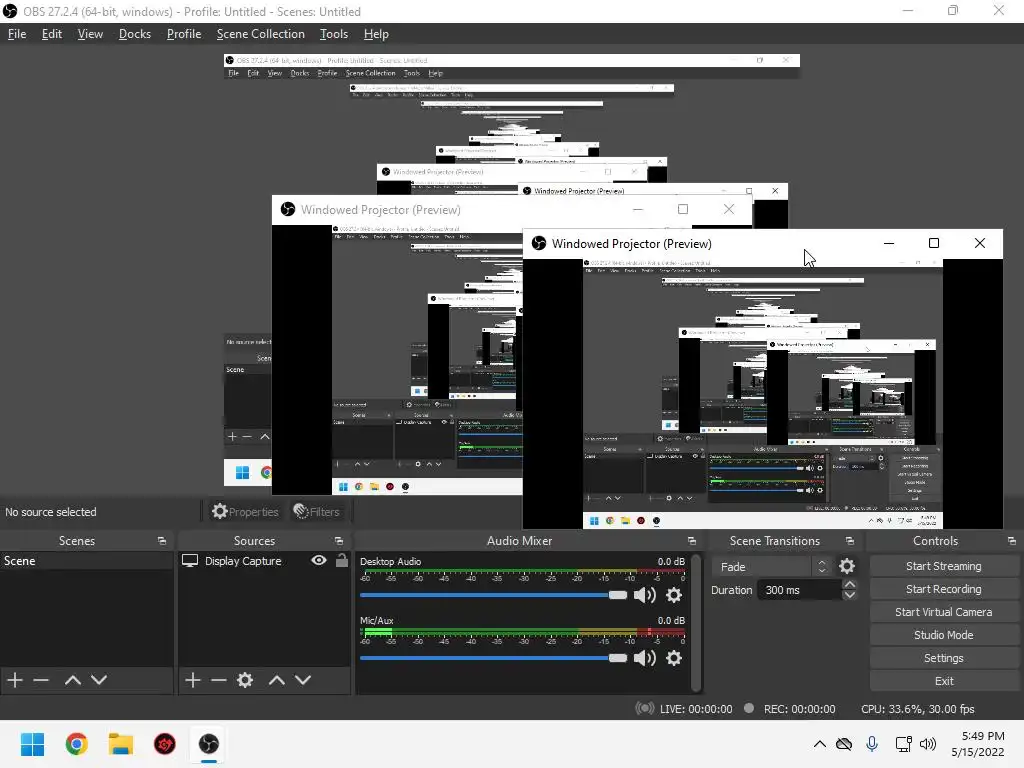Add a new scene with the plus icon
The image size is (1024, 768).
15,680
